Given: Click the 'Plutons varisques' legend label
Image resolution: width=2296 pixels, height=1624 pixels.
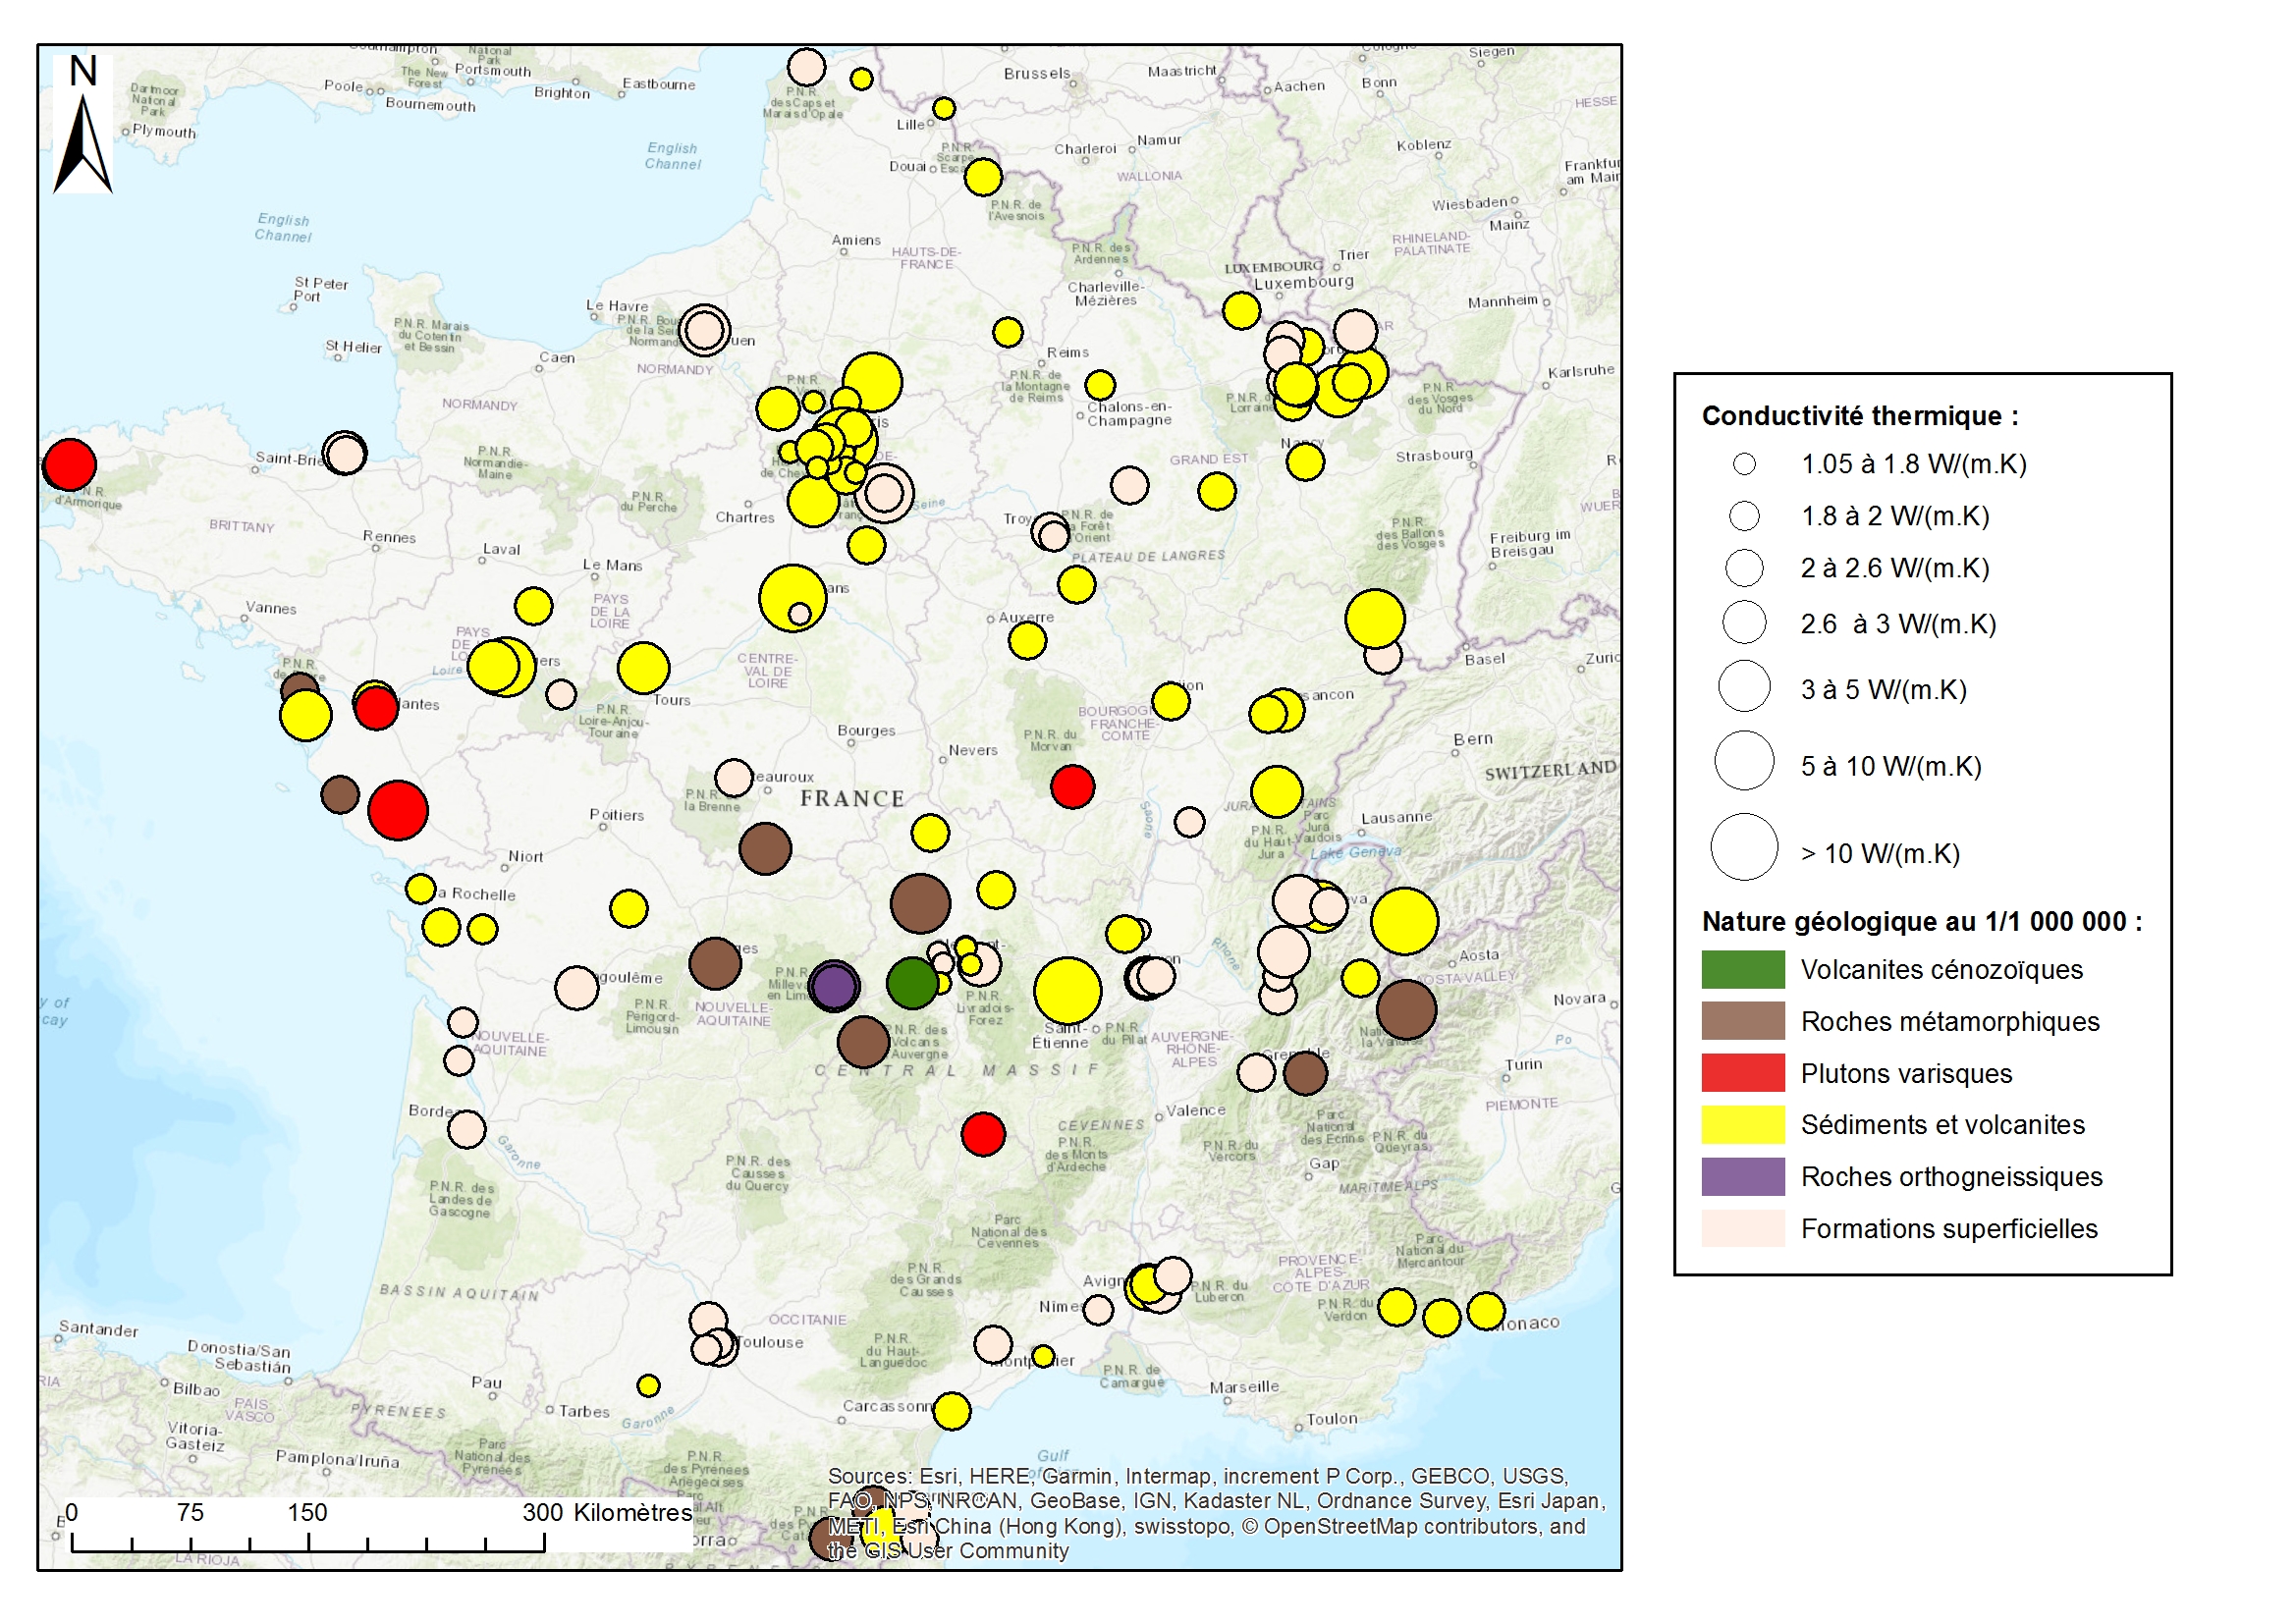Looking at the screenshot, I should tap(1906, 1073).
